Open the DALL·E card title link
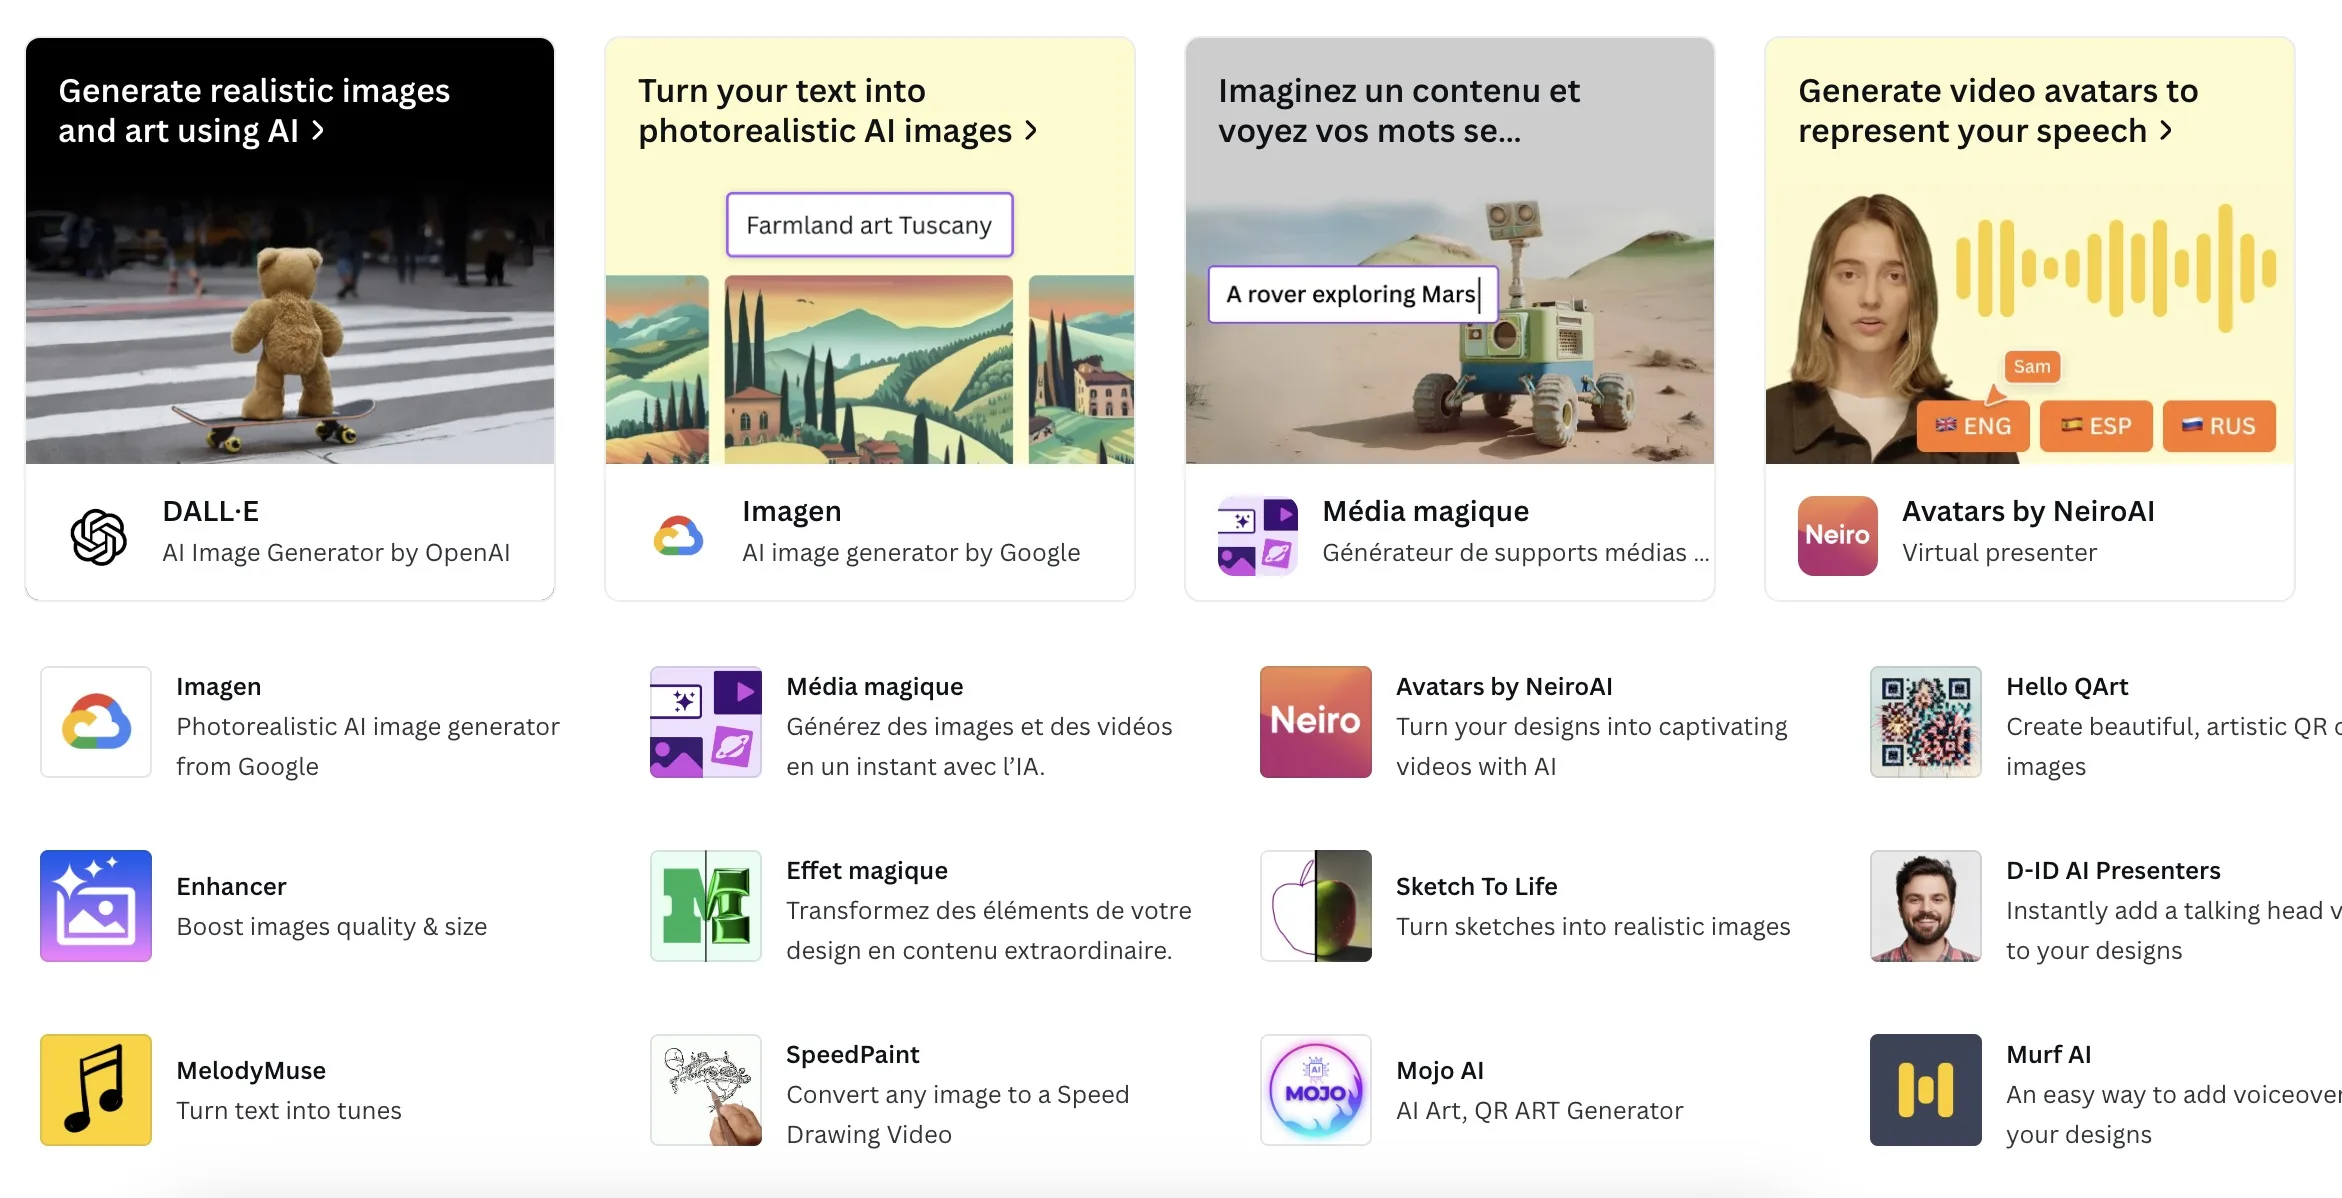The image size is (2342, 1198). [x=211, y=511]
